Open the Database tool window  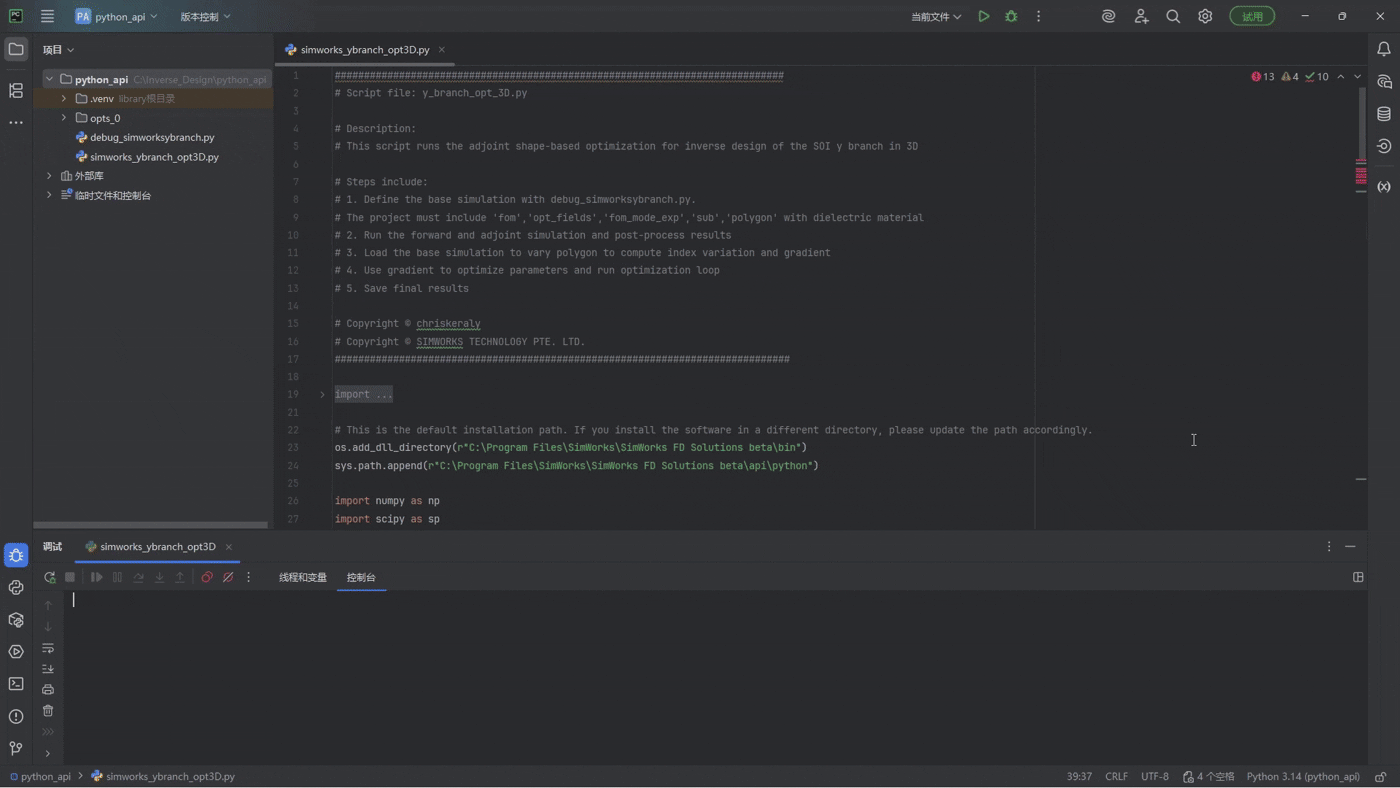point(1384,114)
